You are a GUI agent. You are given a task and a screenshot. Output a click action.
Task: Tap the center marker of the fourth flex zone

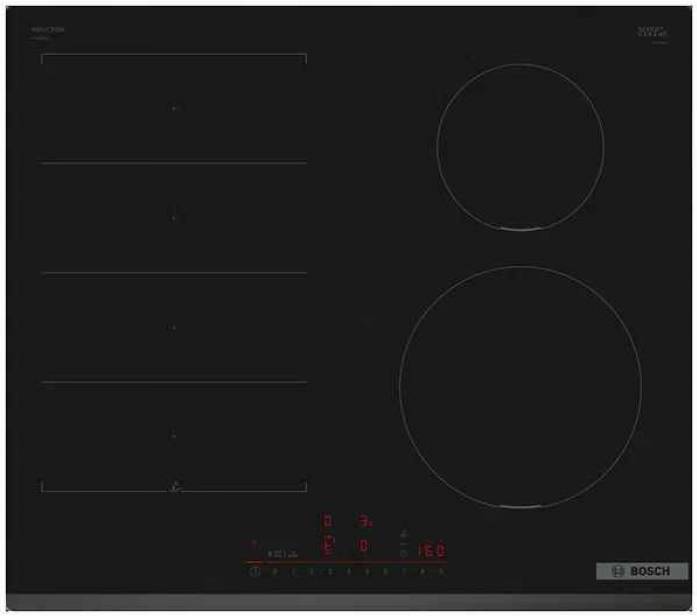click(173, 435)
